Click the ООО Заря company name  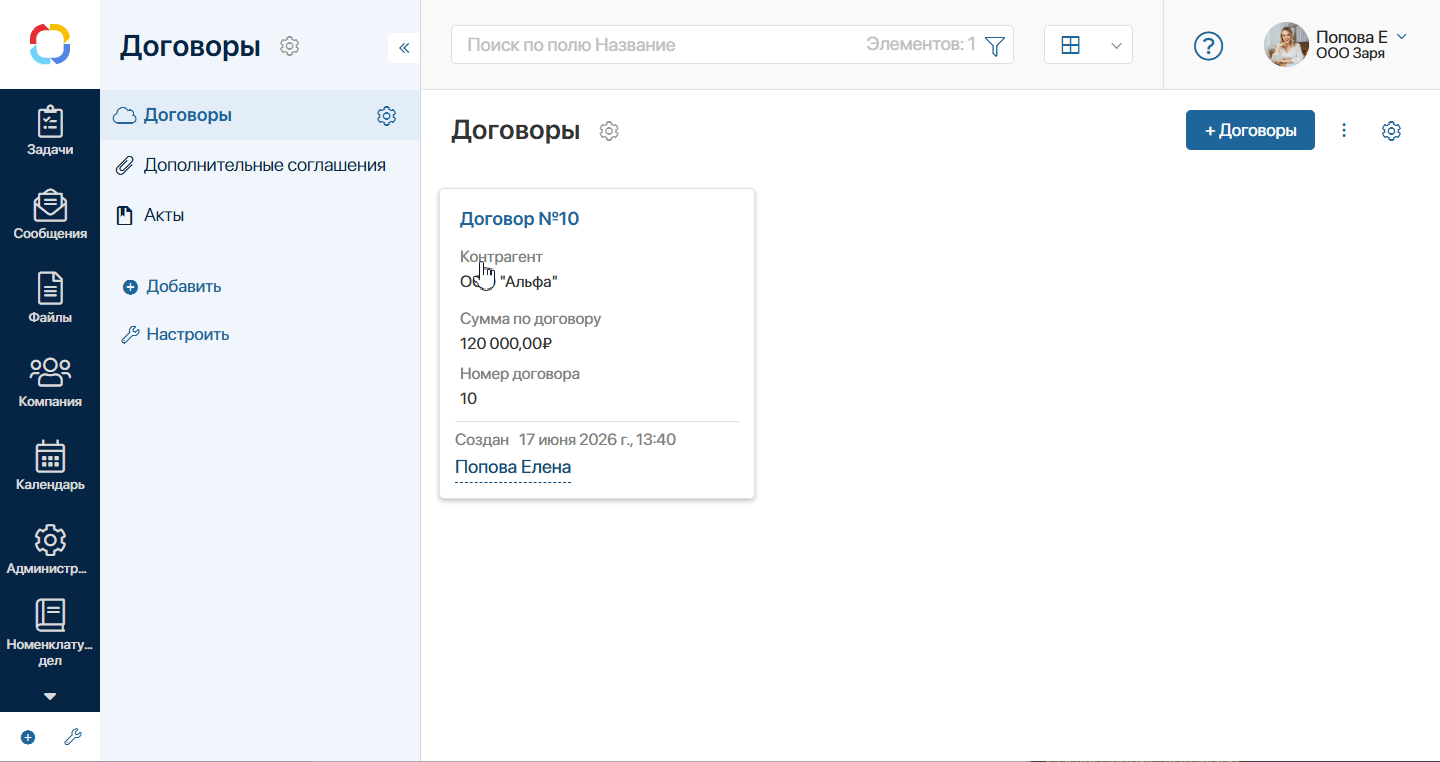1350,54
